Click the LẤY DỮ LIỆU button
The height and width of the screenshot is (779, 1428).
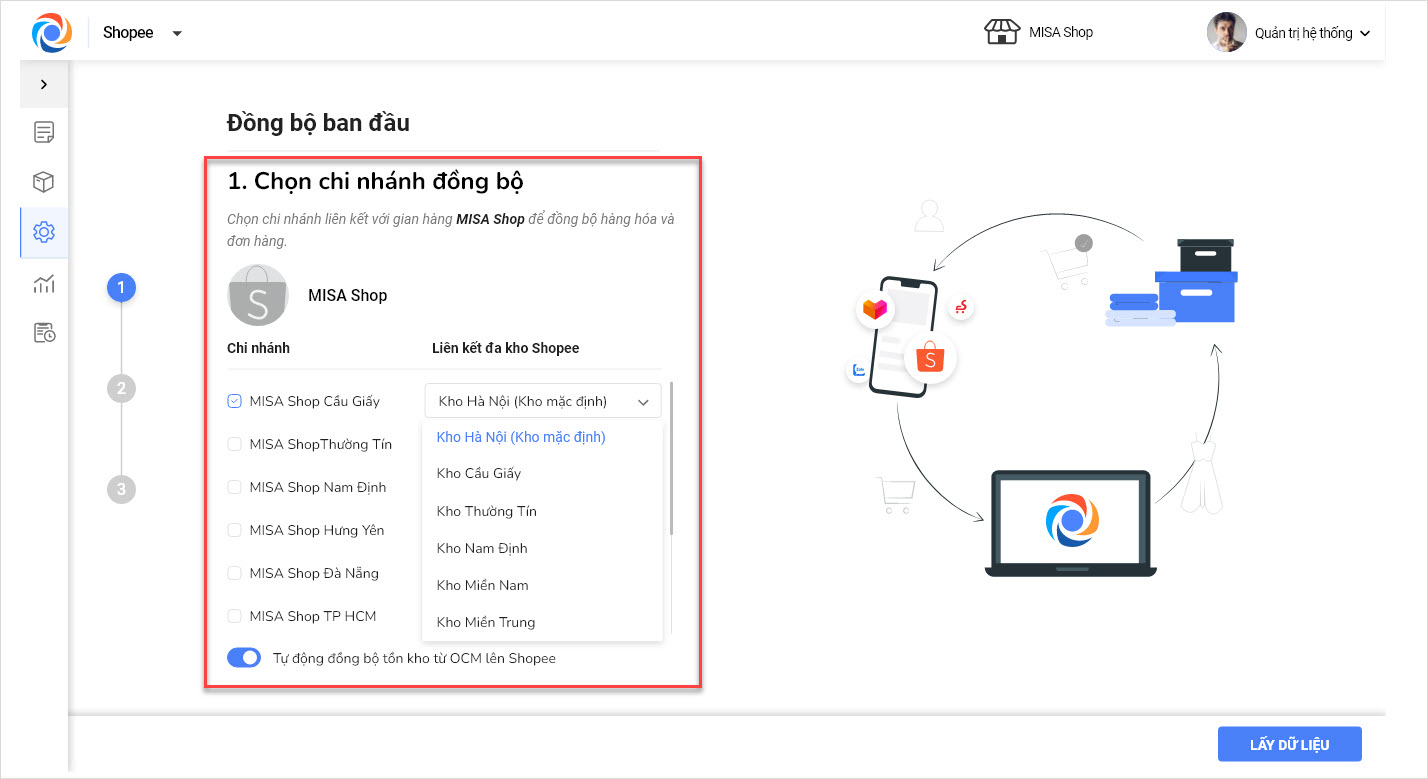click(x=1289, y=744)
